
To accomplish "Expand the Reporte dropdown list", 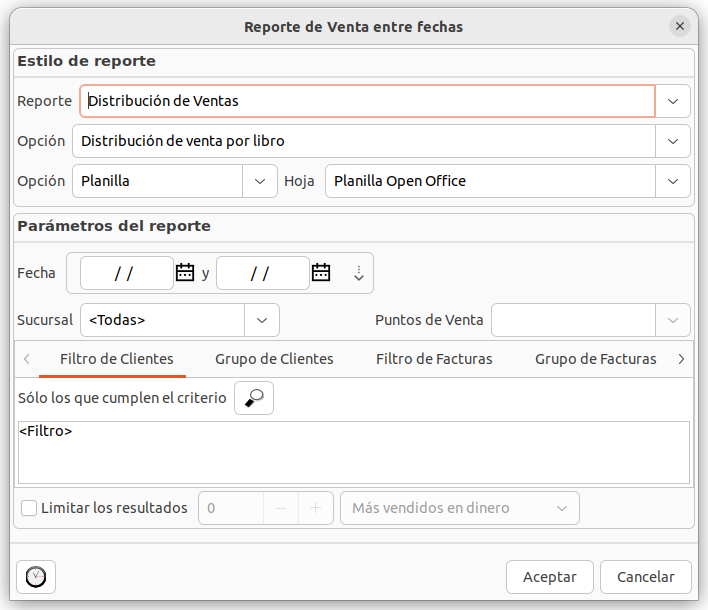I will pos(673,101).
